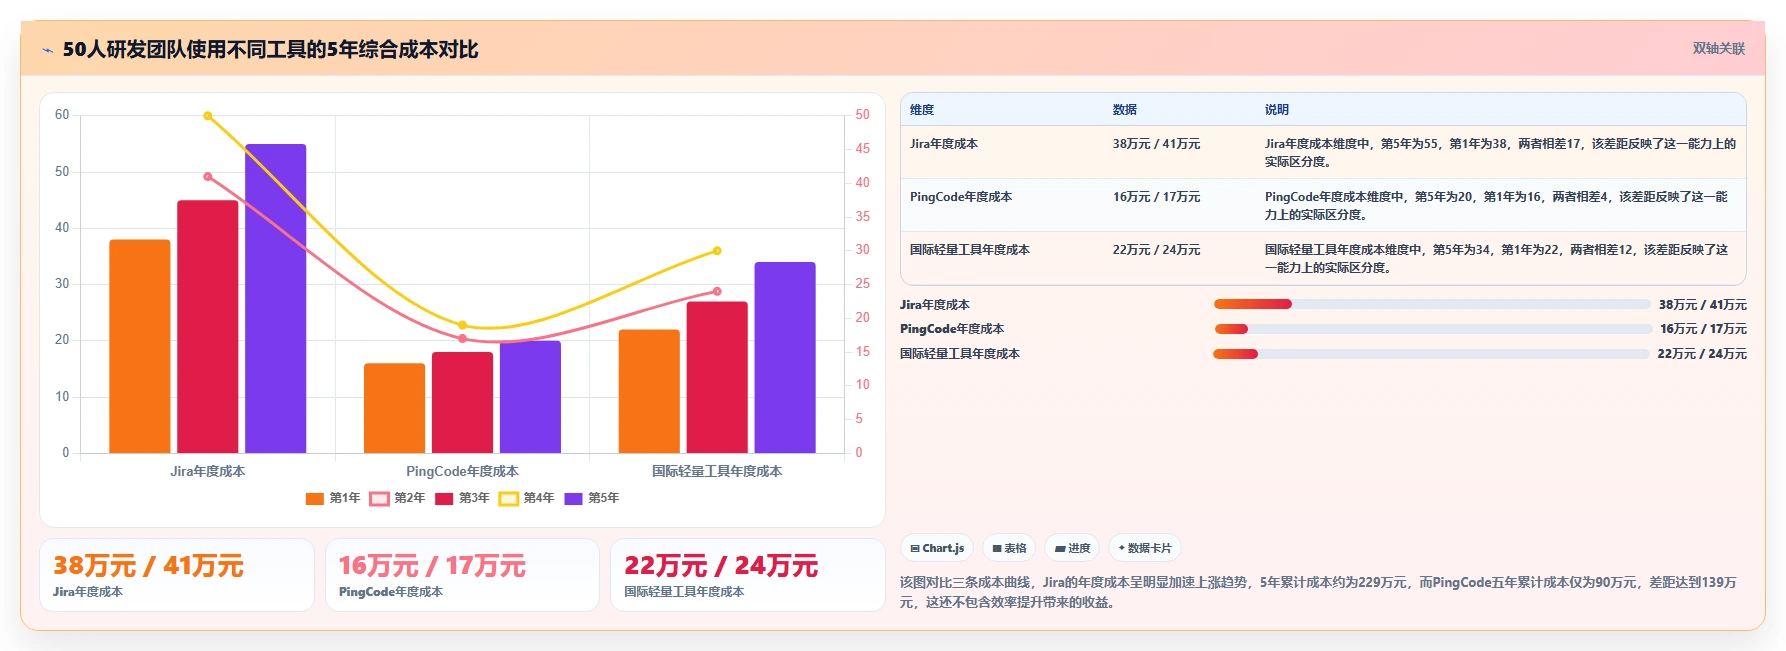Click the 数据卡片 chip
The image size is (1786, 651).
[1145, 548]
